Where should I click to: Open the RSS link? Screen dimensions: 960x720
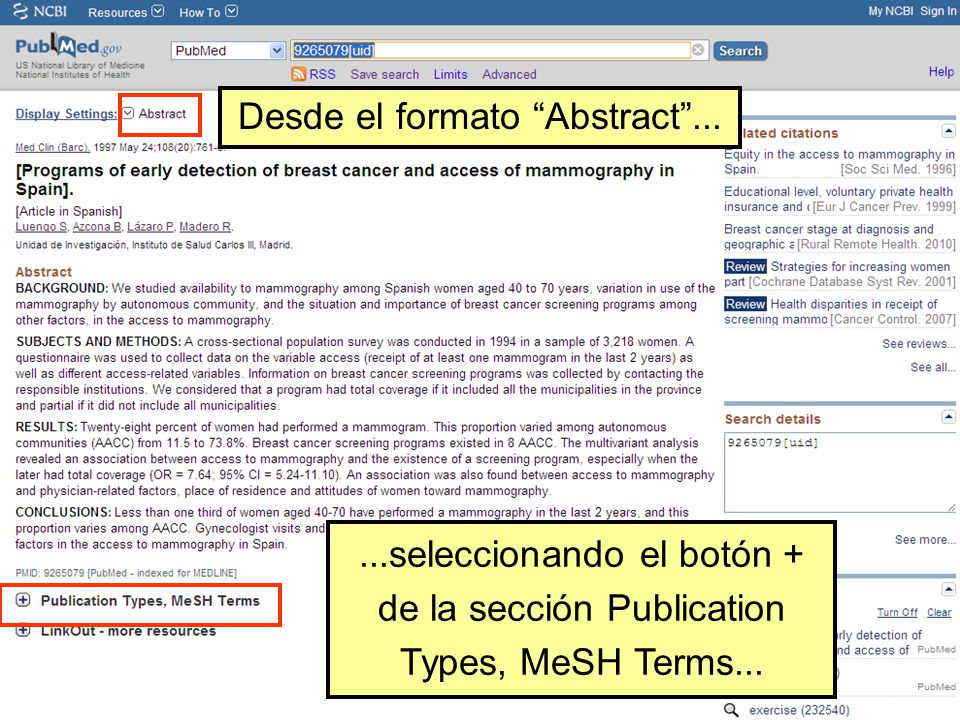[322, 74]
